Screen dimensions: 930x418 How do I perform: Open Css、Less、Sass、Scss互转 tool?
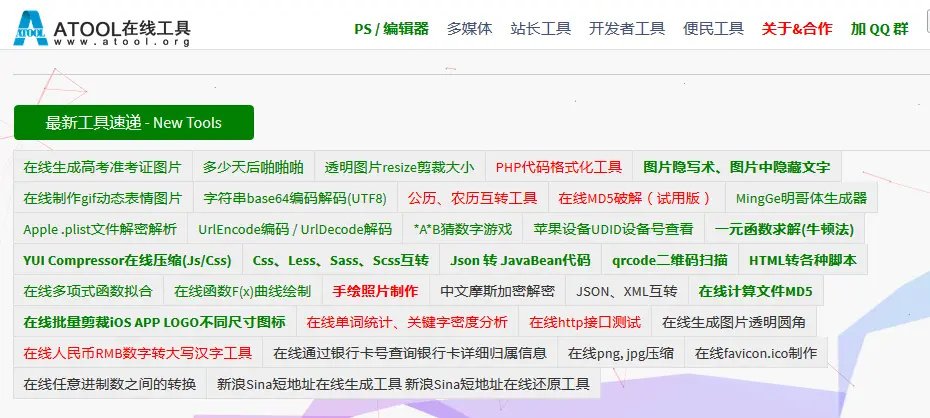pos(340,260)
